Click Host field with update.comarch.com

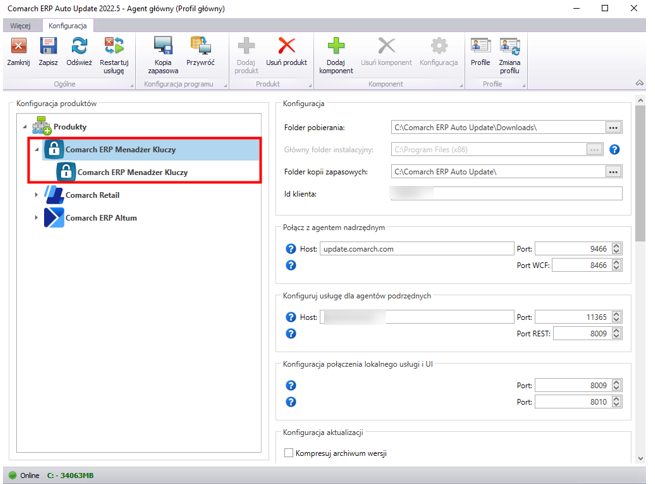[417, 249]
